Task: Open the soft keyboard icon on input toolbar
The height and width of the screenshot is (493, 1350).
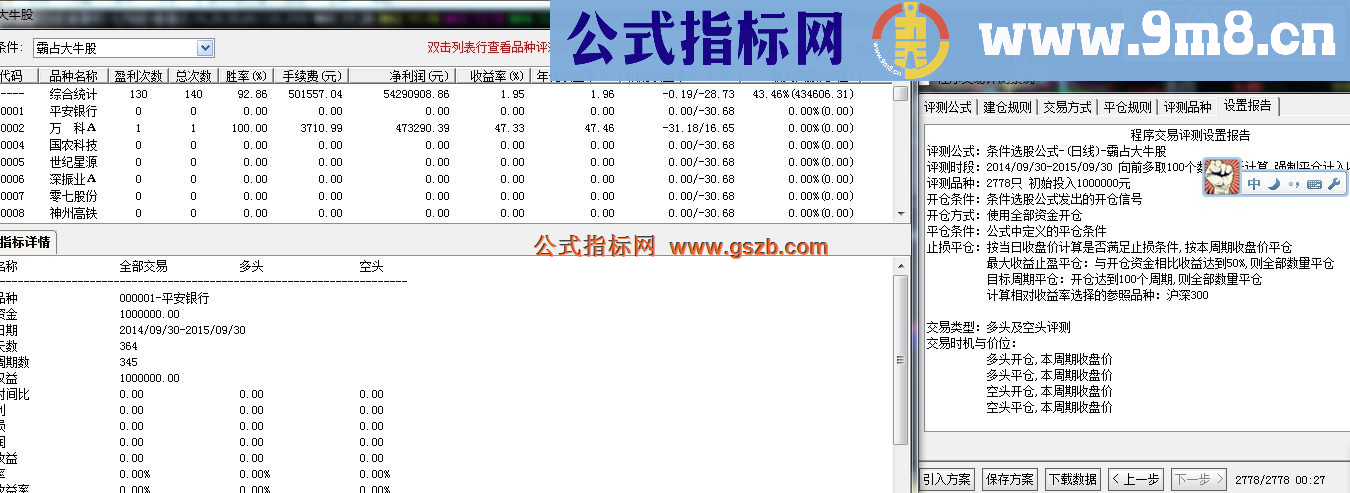Action: [x=1313, y=184]
